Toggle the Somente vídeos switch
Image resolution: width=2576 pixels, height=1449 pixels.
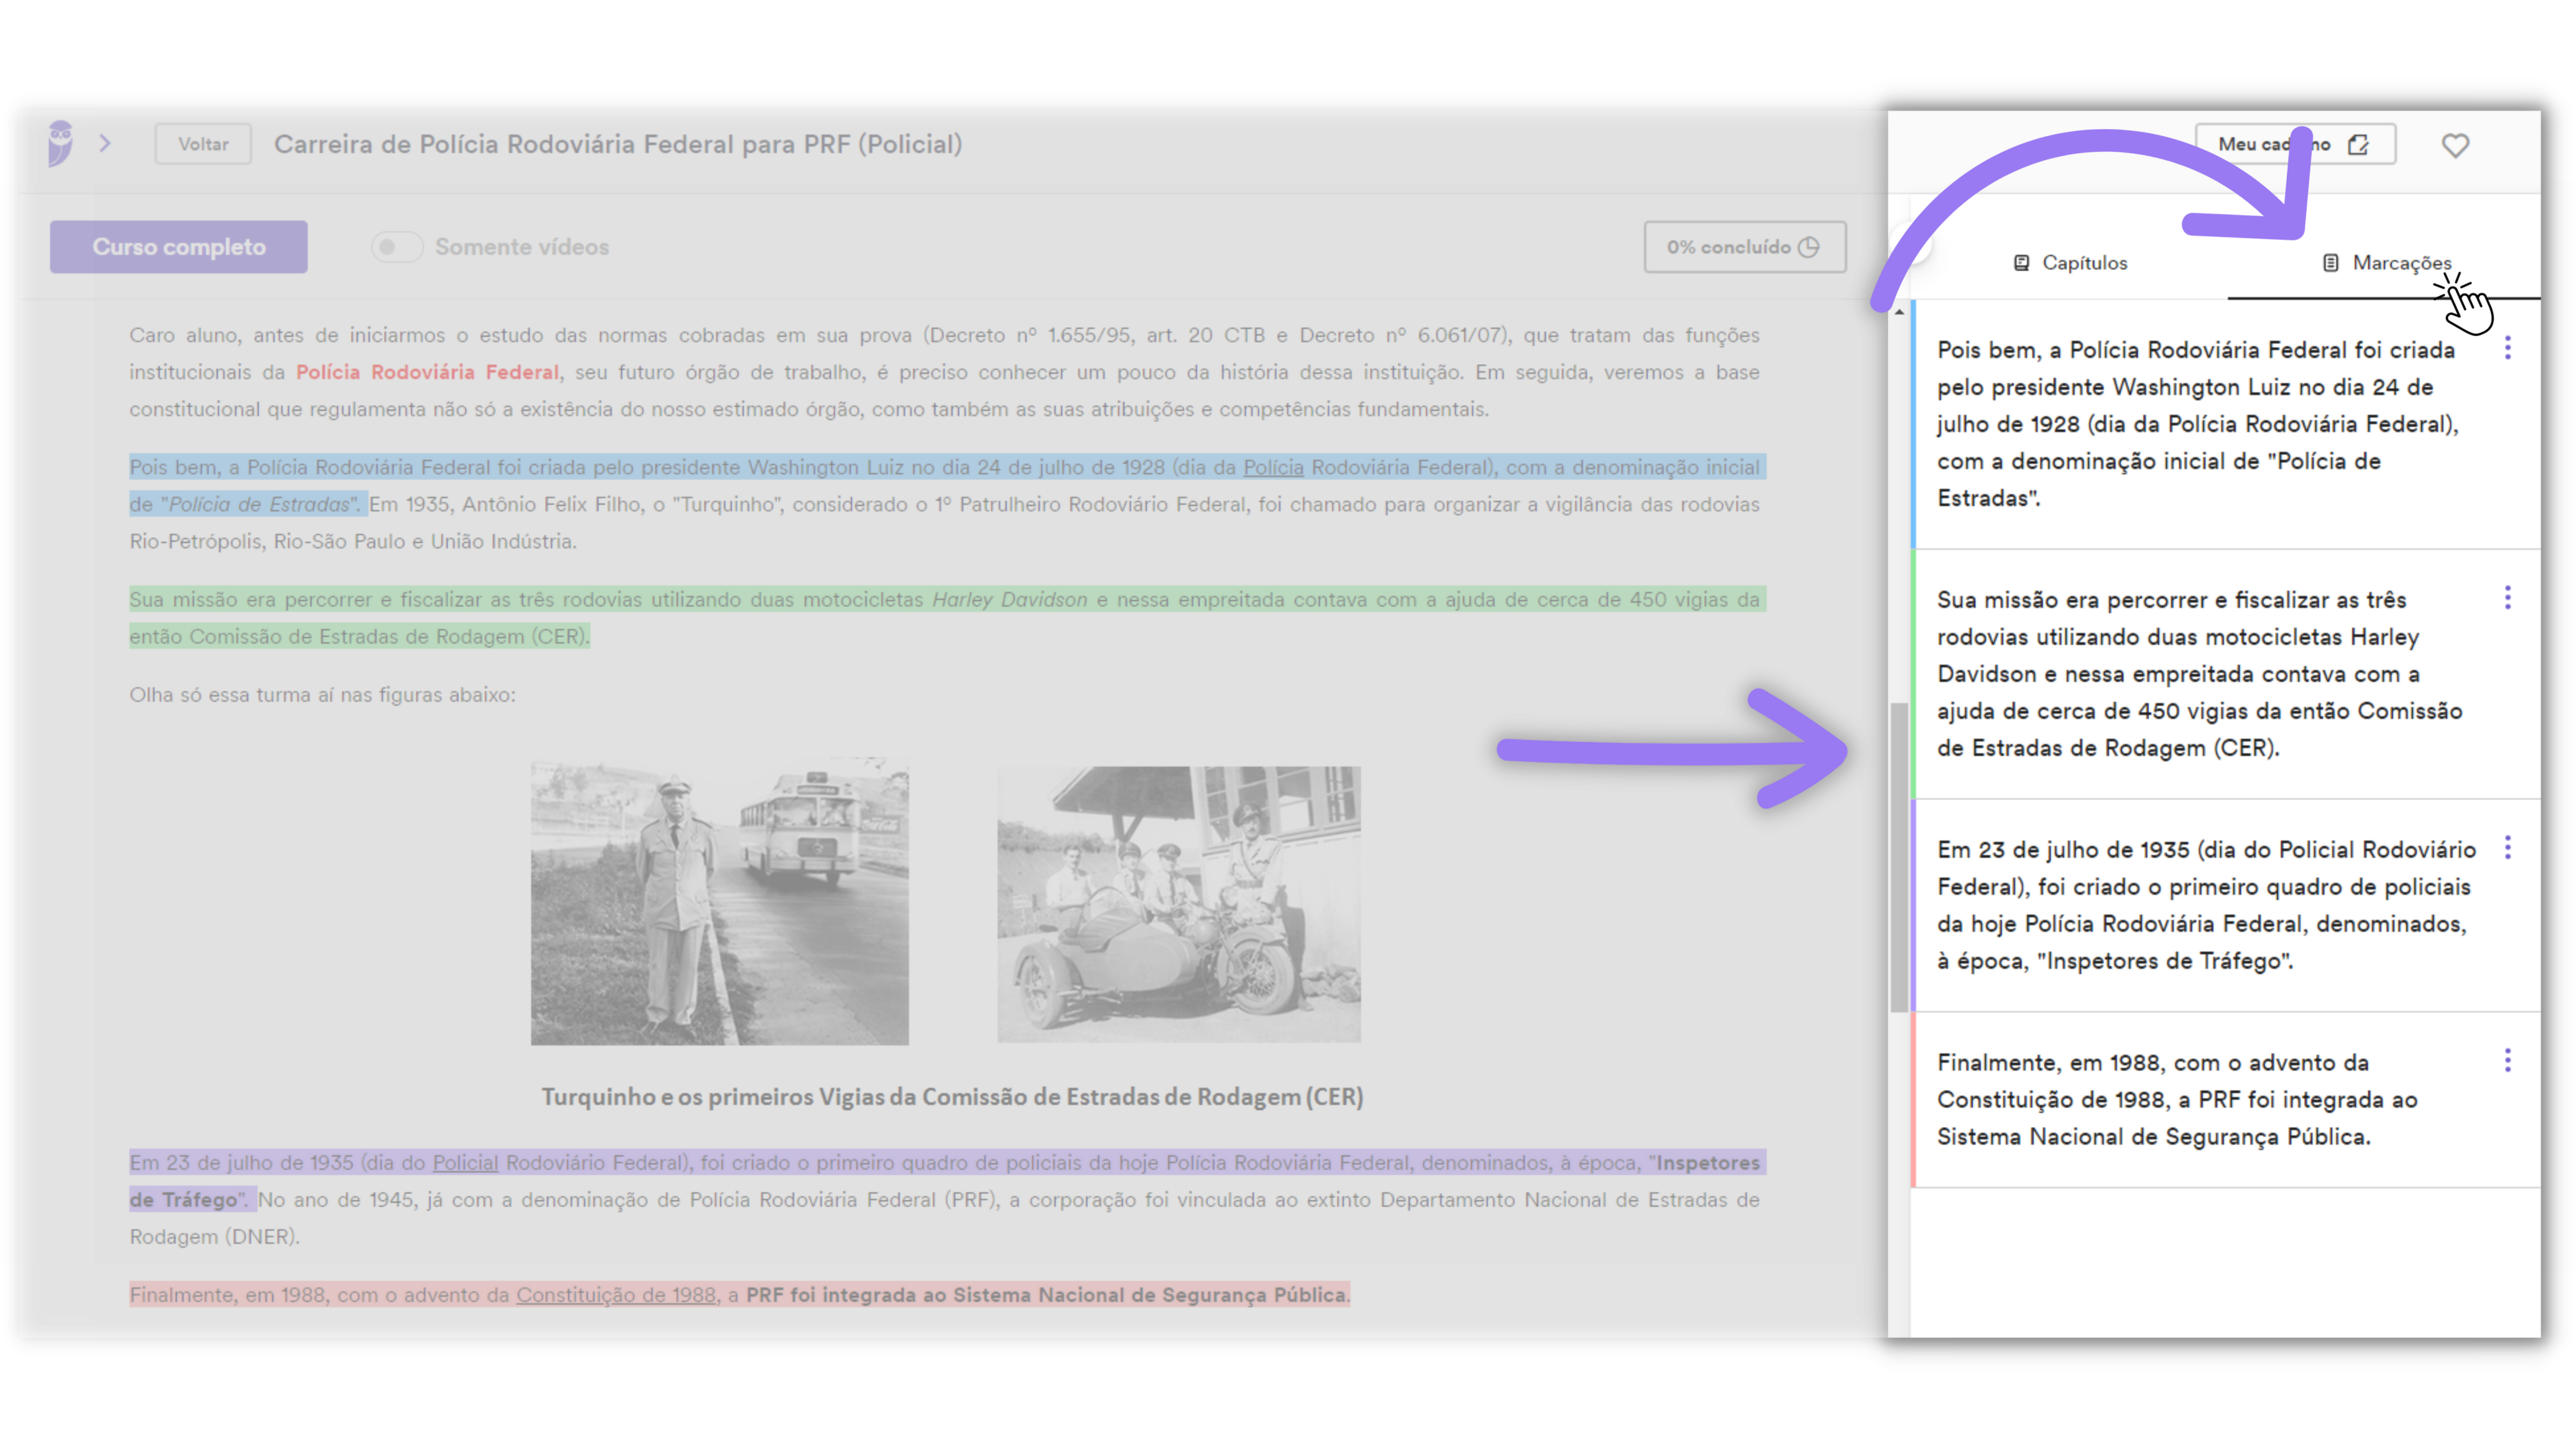397,247
